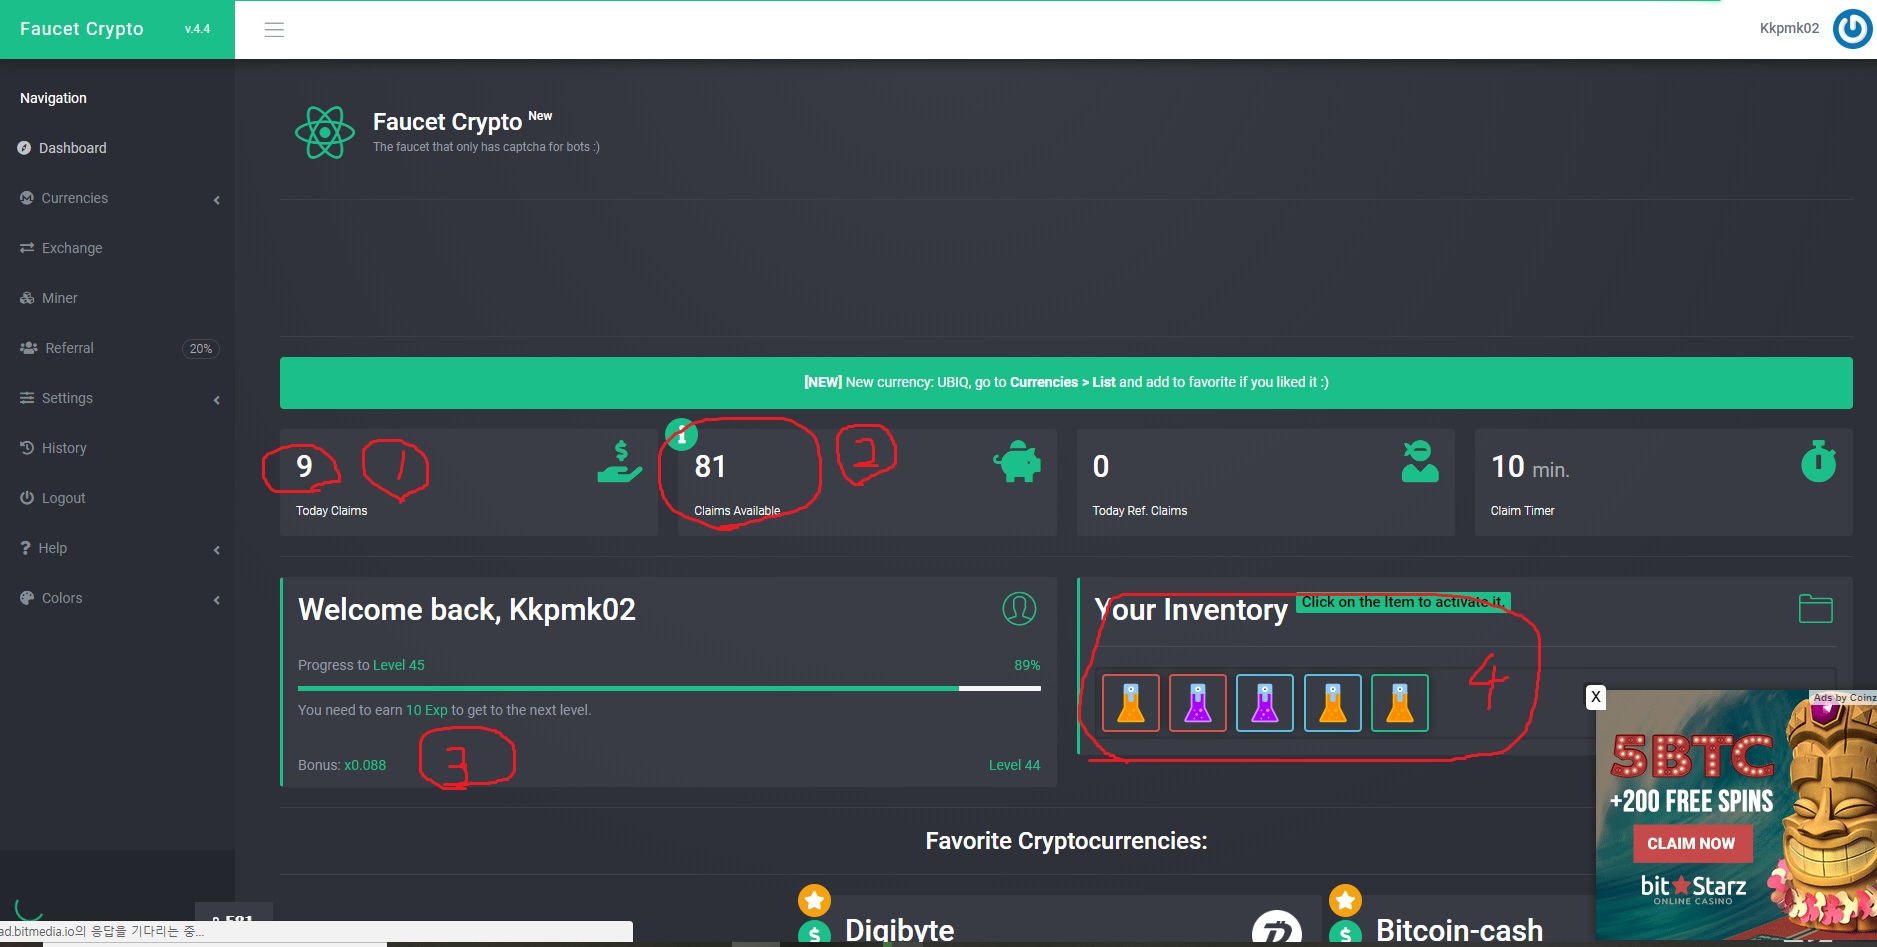
Task: Click the 'Level 44' text
Action: [1014, 765]
